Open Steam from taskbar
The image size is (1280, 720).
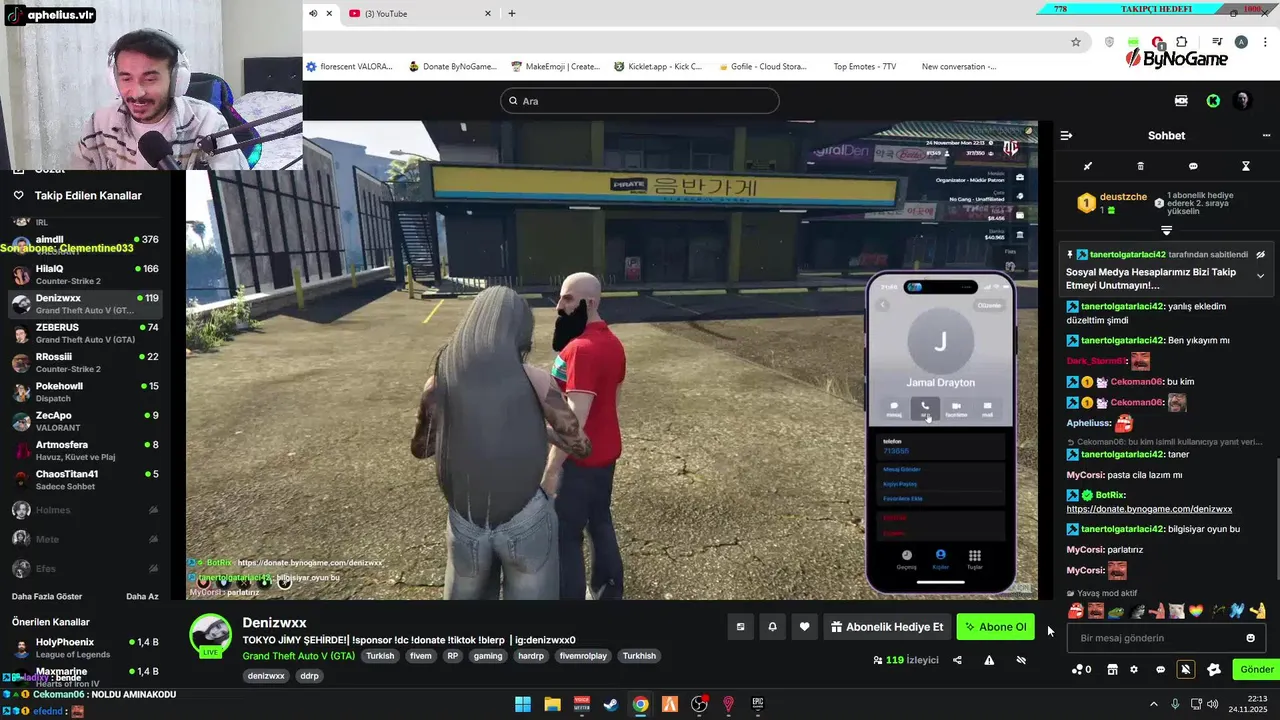(610, 704)
